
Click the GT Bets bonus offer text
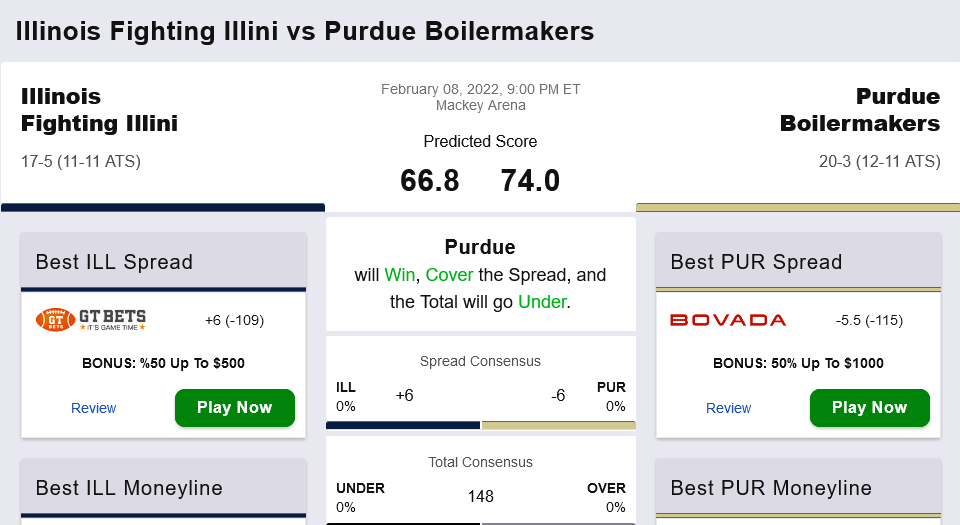point(163,363)
